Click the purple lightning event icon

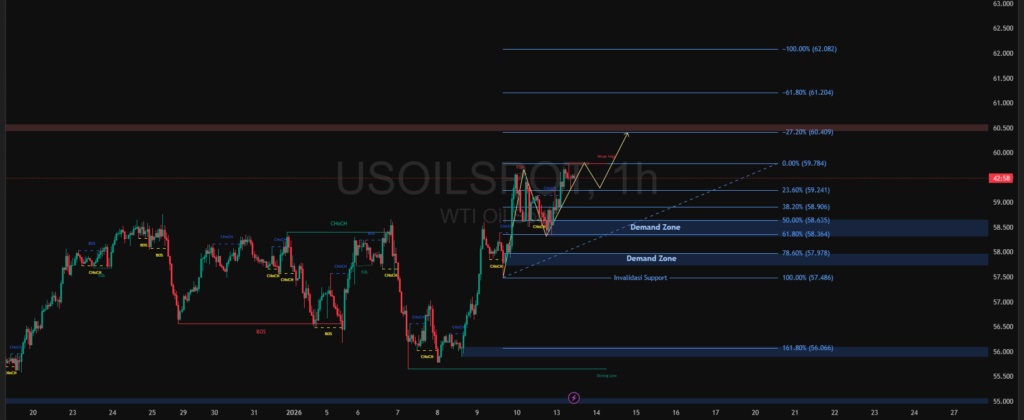pos(573,398)
